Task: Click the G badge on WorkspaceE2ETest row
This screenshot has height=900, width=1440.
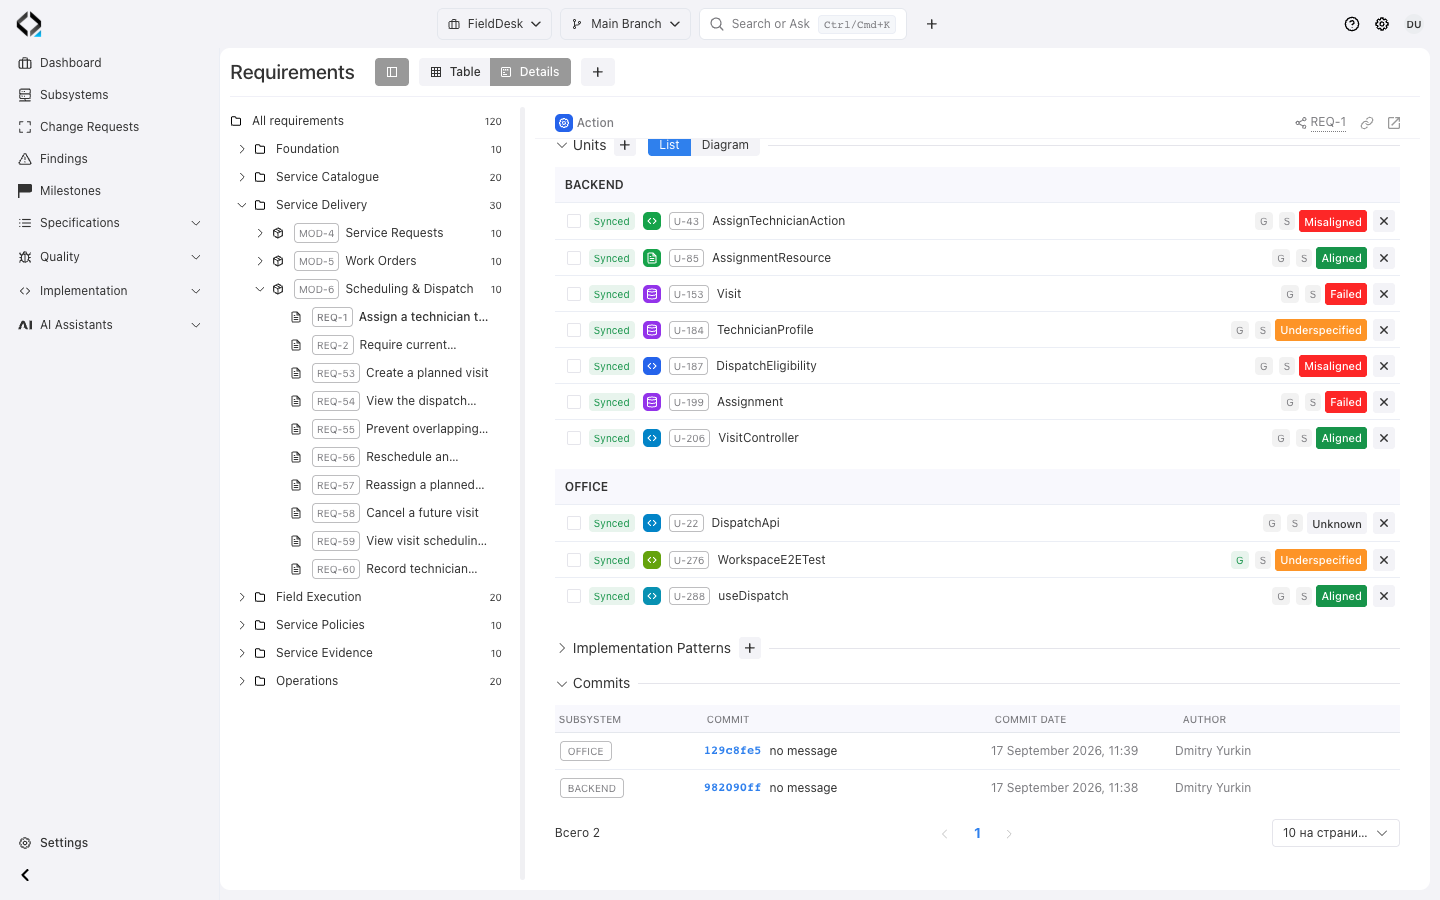Action: 1240,560
